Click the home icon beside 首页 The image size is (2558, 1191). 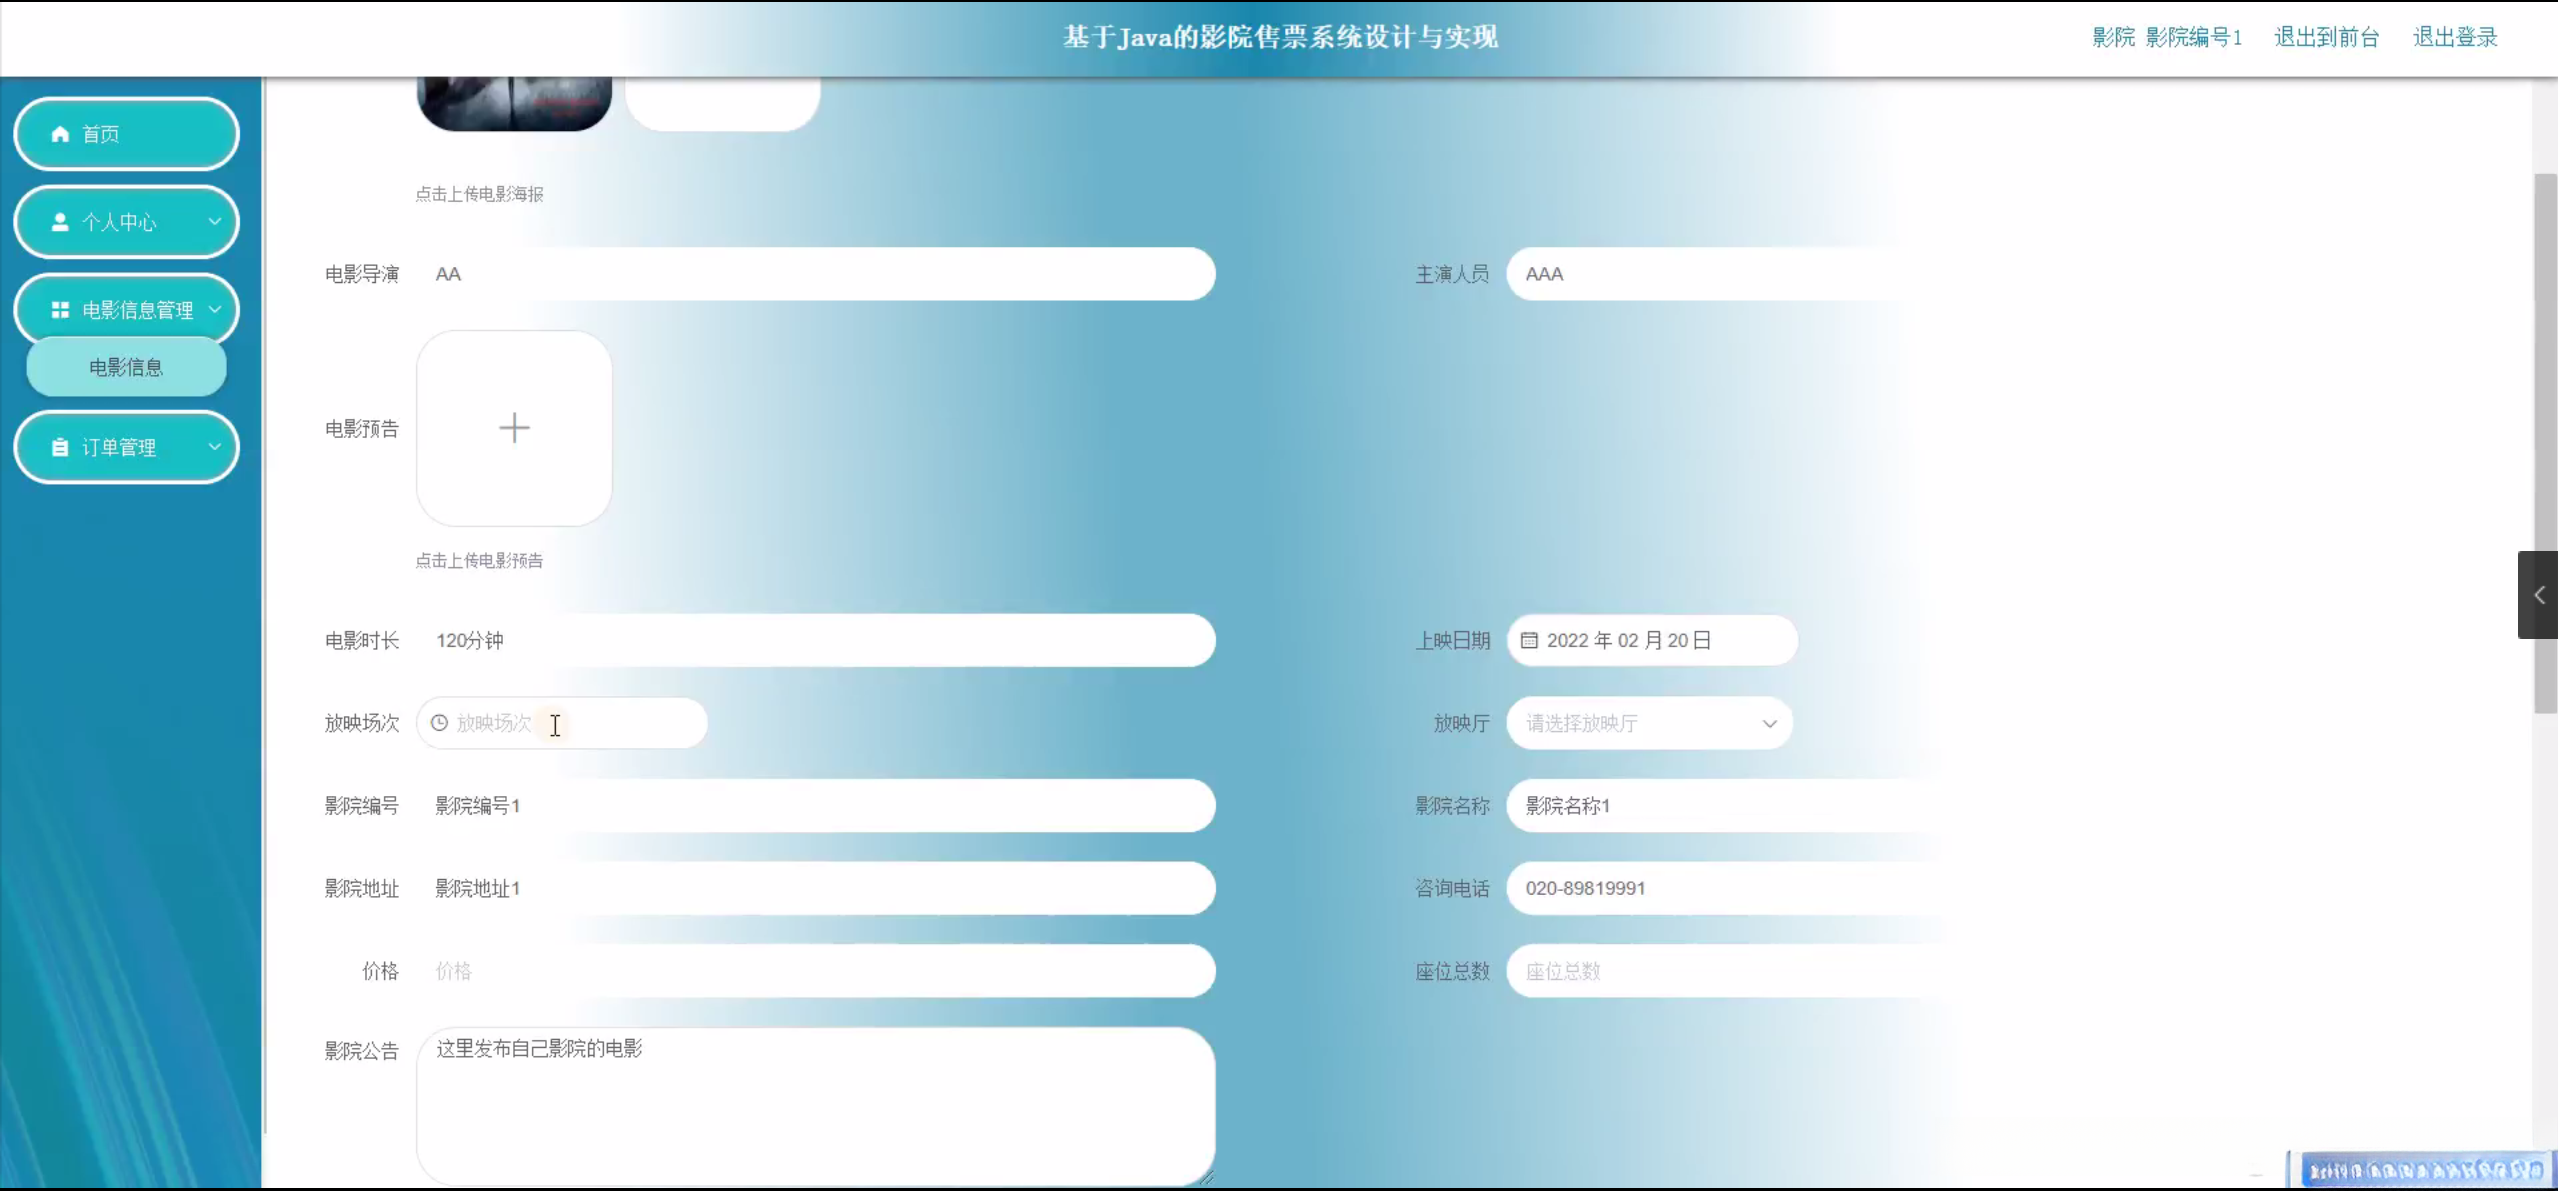[x=60, y=134]
